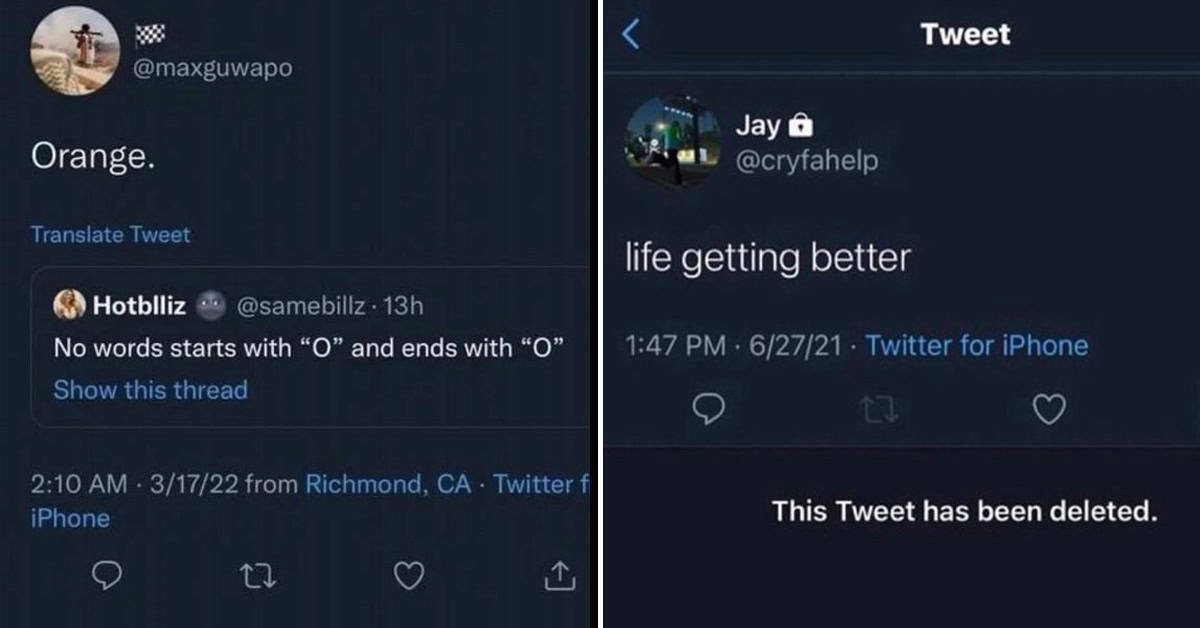Share the Orange tweet via the upload icon
The width and height of the screenshot is (1200, 628).
tap(559, 575)
